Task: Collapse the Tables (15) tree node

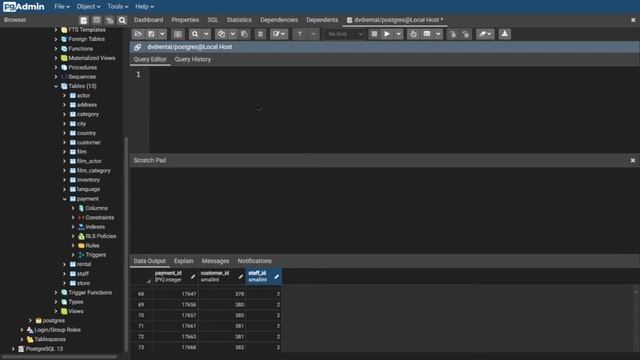Action: click(56, 86)
